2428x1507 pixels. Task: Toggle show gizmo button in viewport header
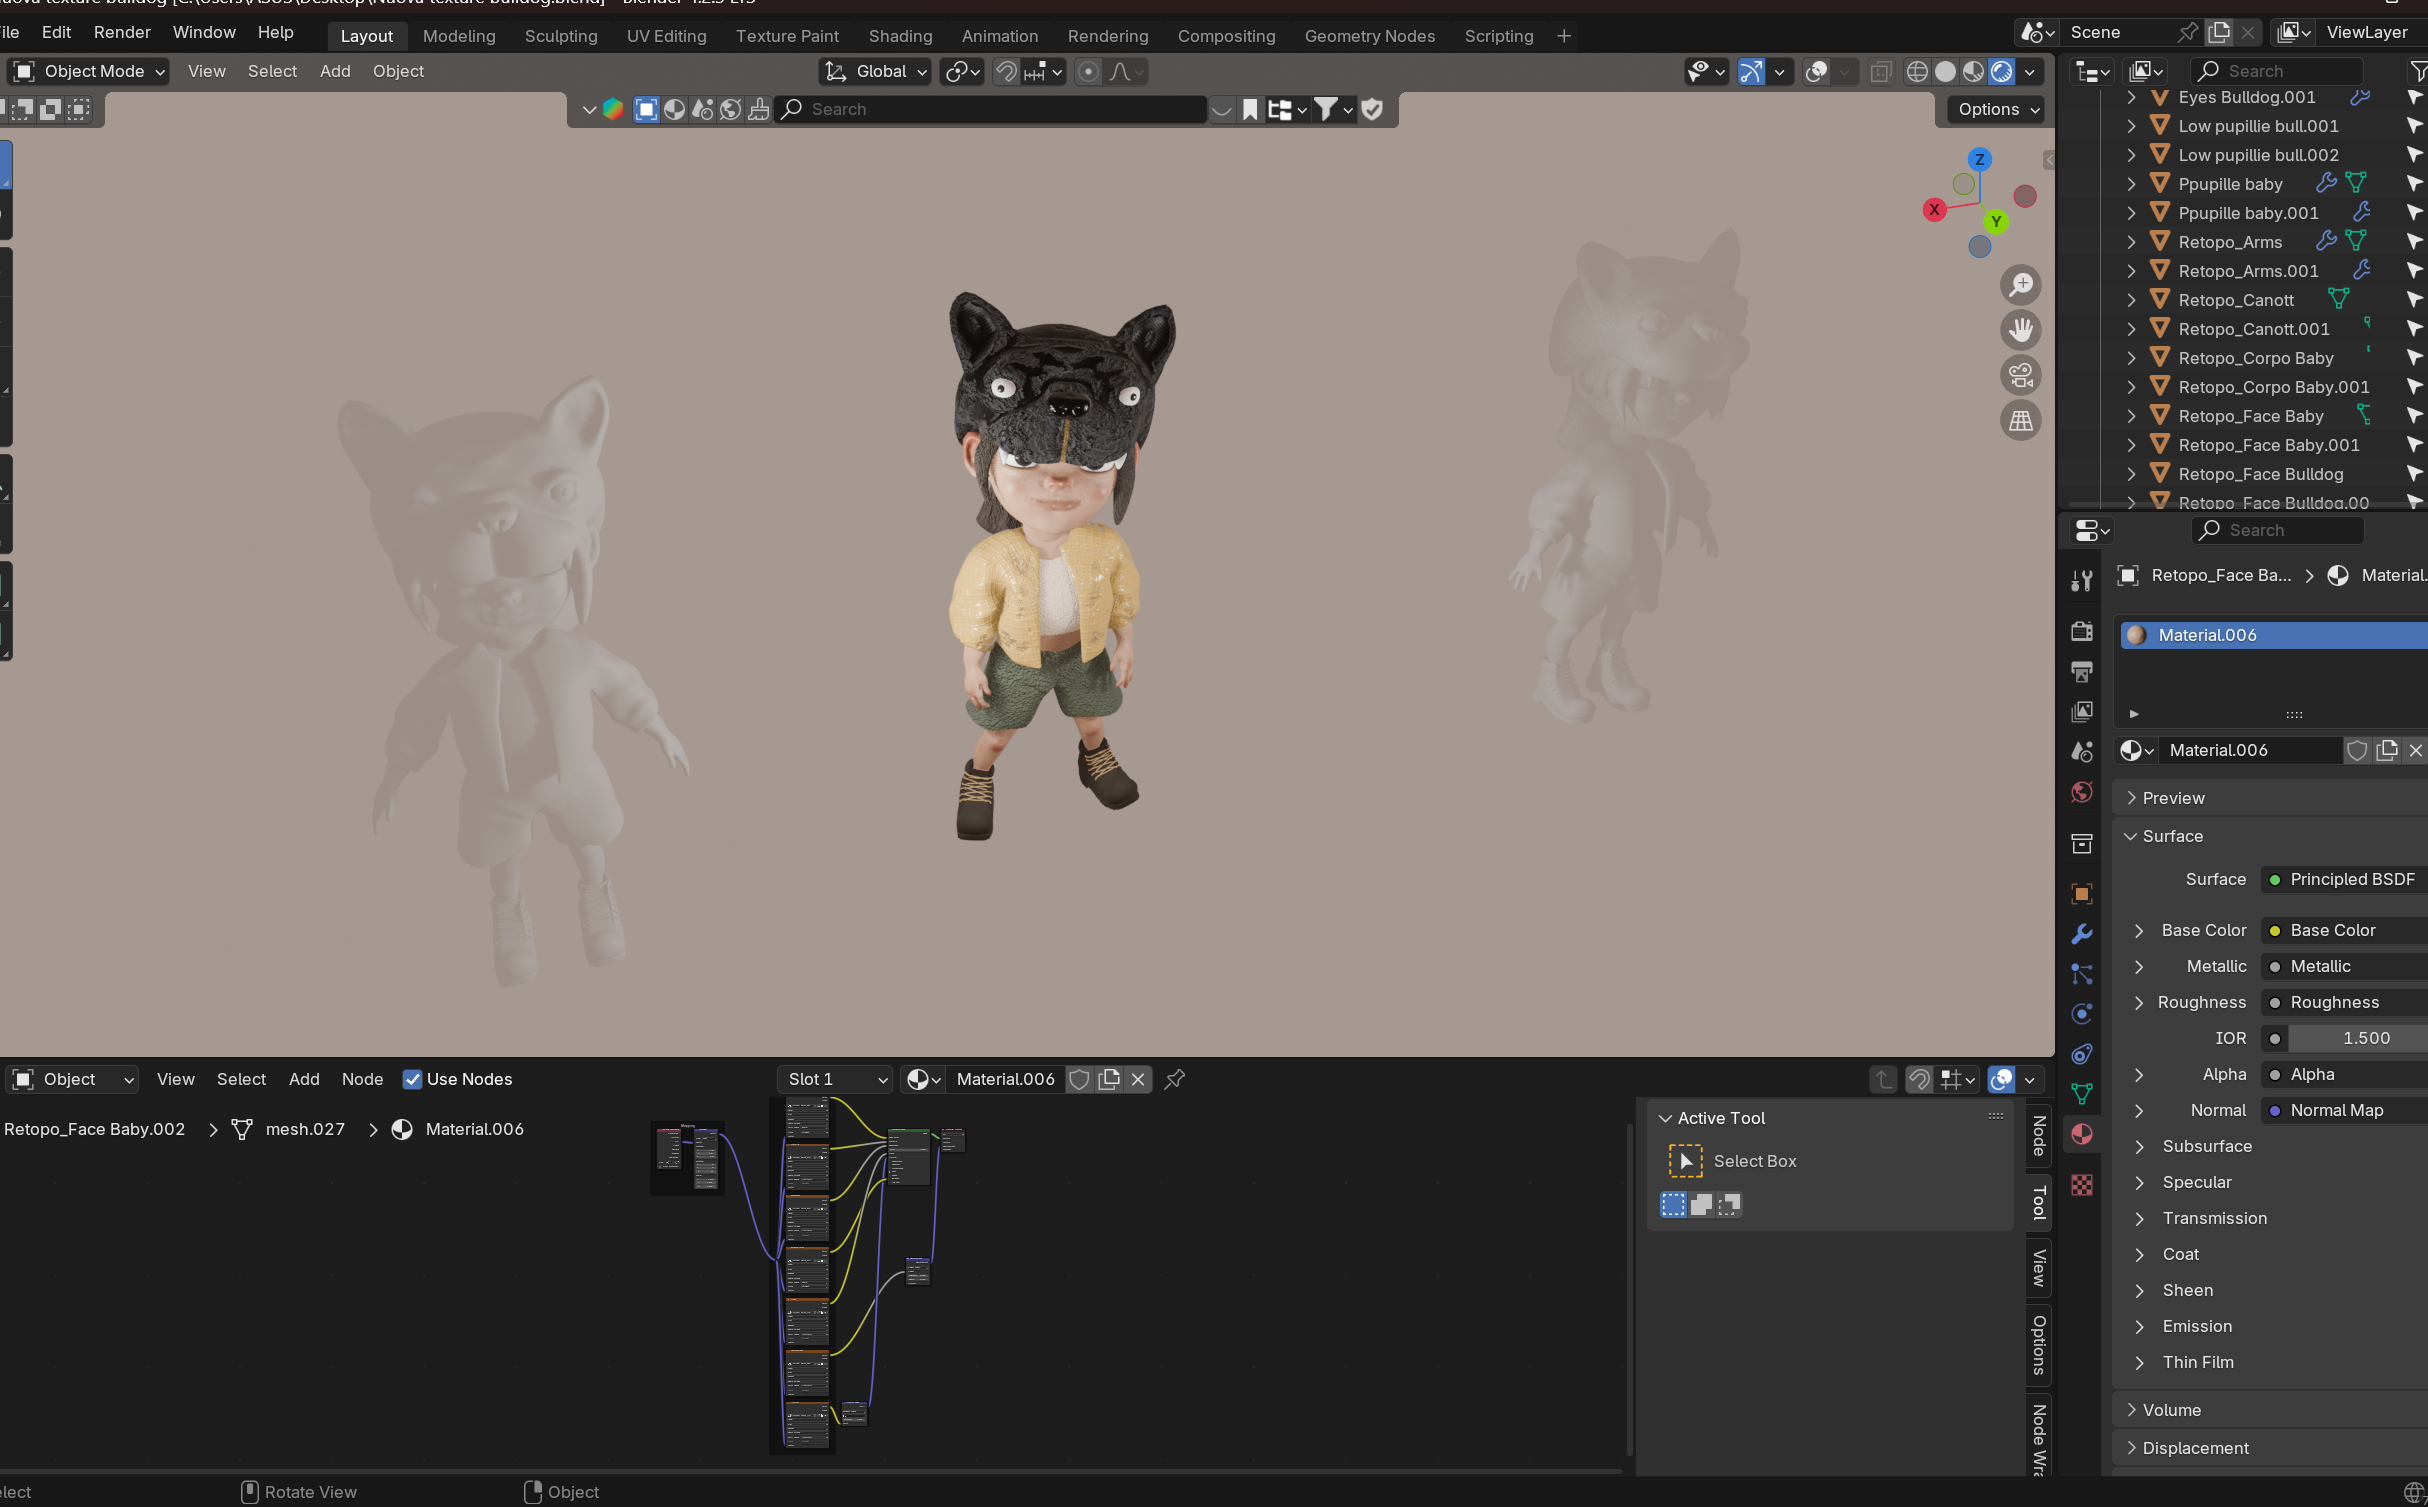1751,71
